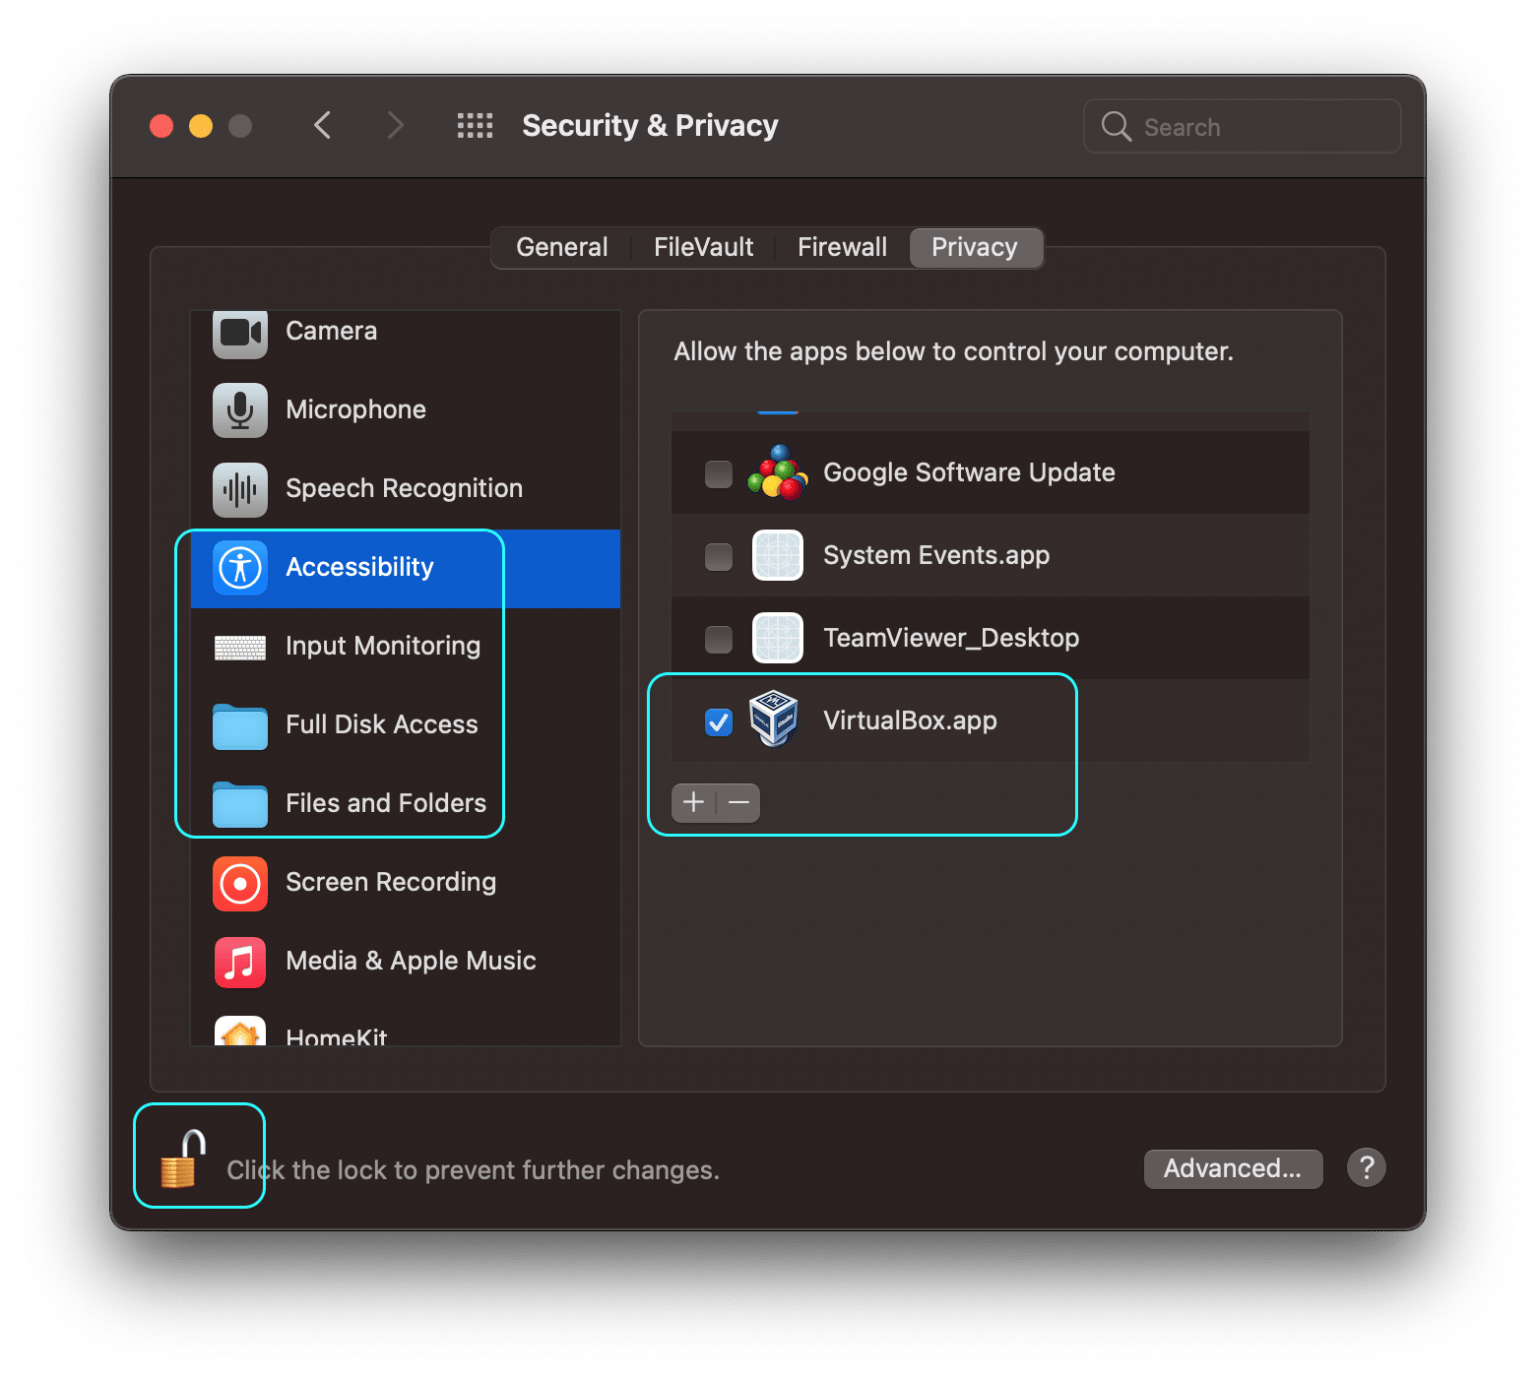Click the Accessibility figure icon
This screenshot has width=1536, height=1376.
(240, 568)
